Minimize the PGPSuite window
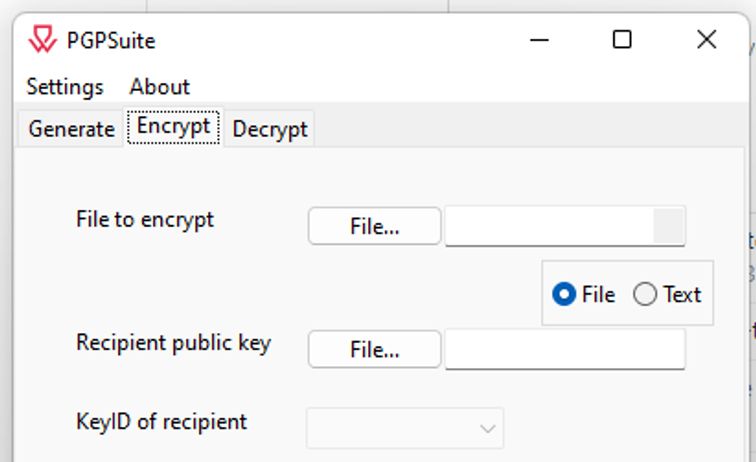Screen dimensions: 756x462 (538, 40)
